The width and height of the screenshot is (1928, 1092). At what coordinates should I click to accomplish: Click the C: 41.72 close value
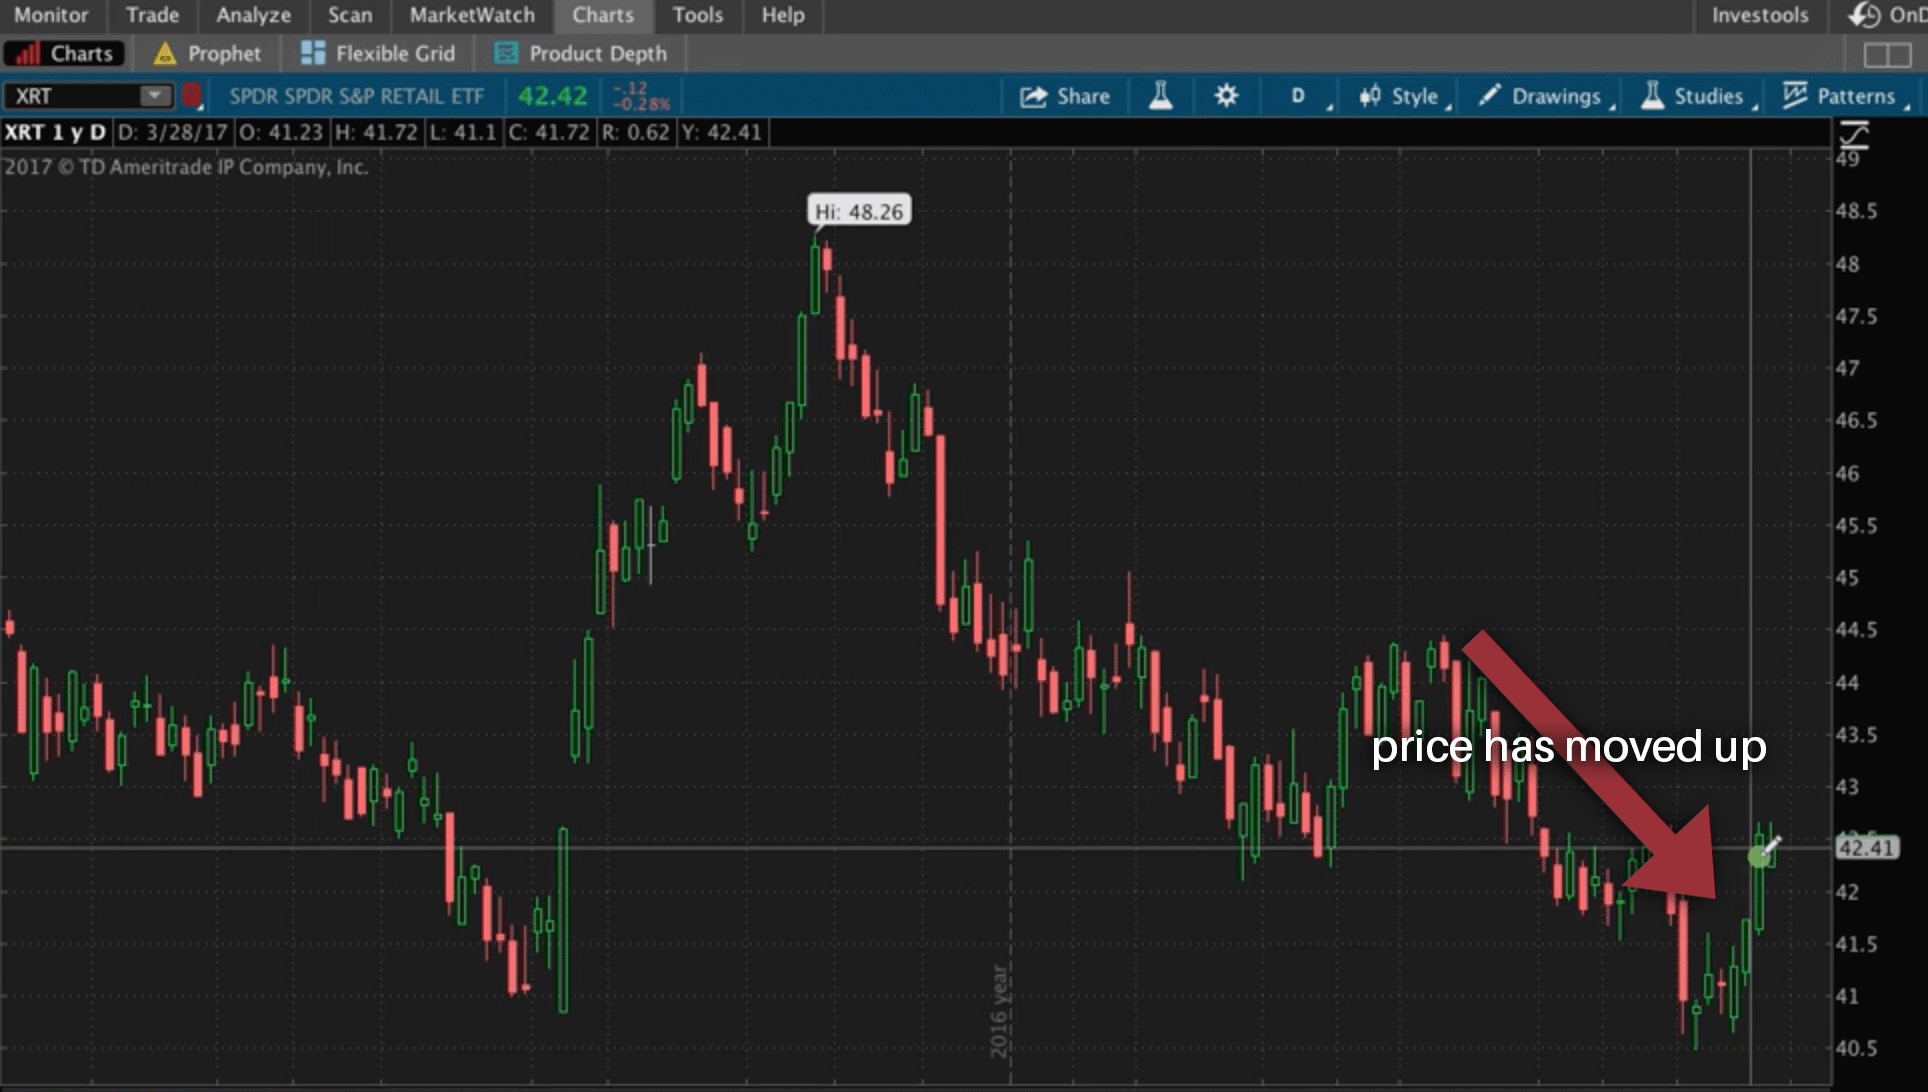[549, 132]
